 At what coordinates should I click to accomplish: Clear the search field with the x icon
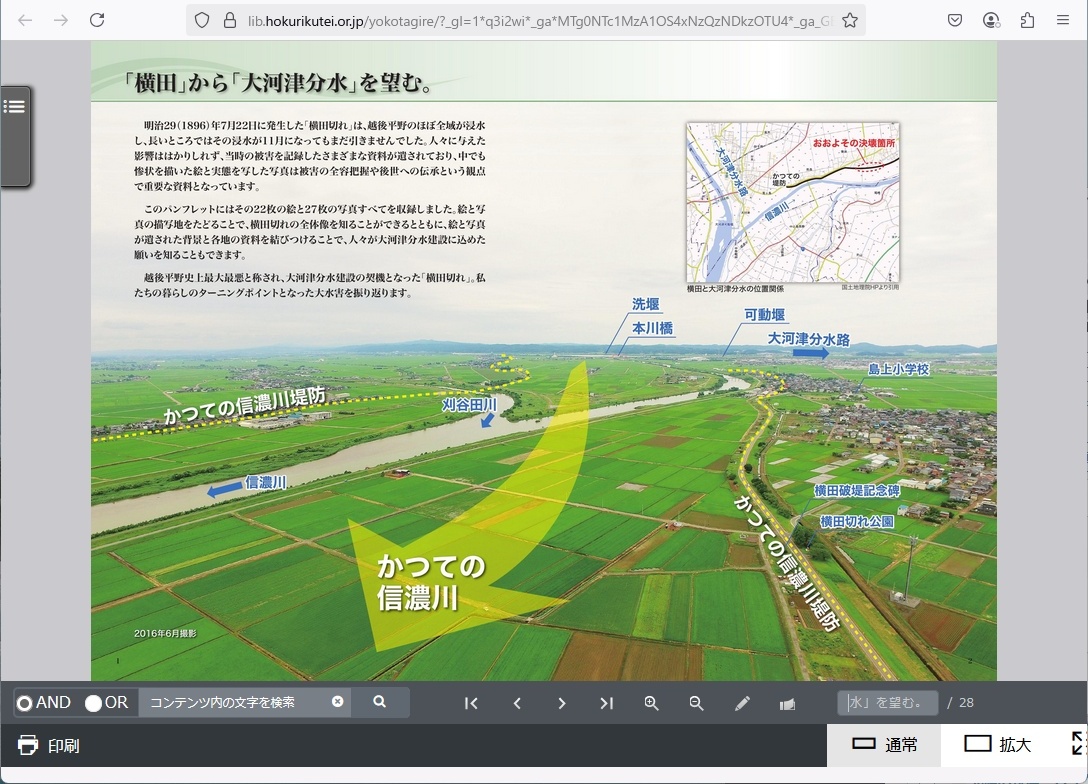[x=337, y=701]
